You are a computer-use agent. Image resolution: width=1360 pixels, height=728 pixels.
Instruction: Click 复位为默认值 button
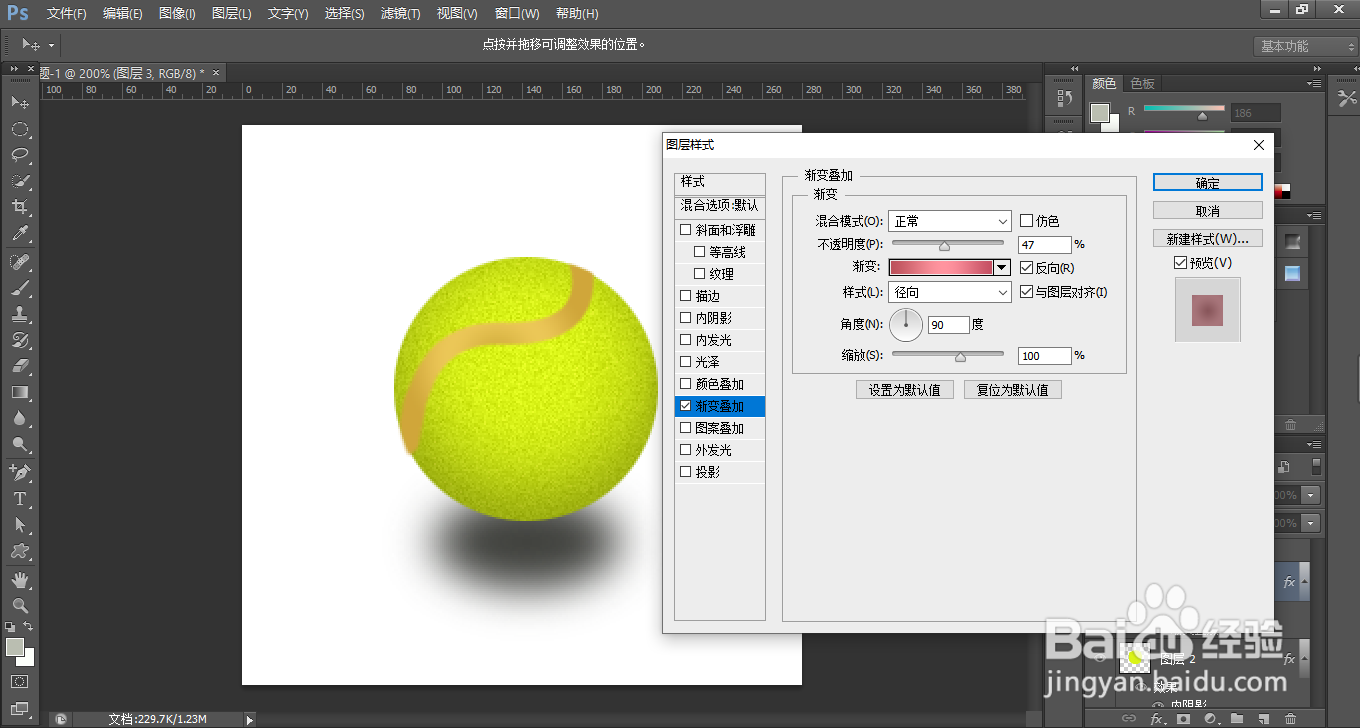click(1013, 390)
